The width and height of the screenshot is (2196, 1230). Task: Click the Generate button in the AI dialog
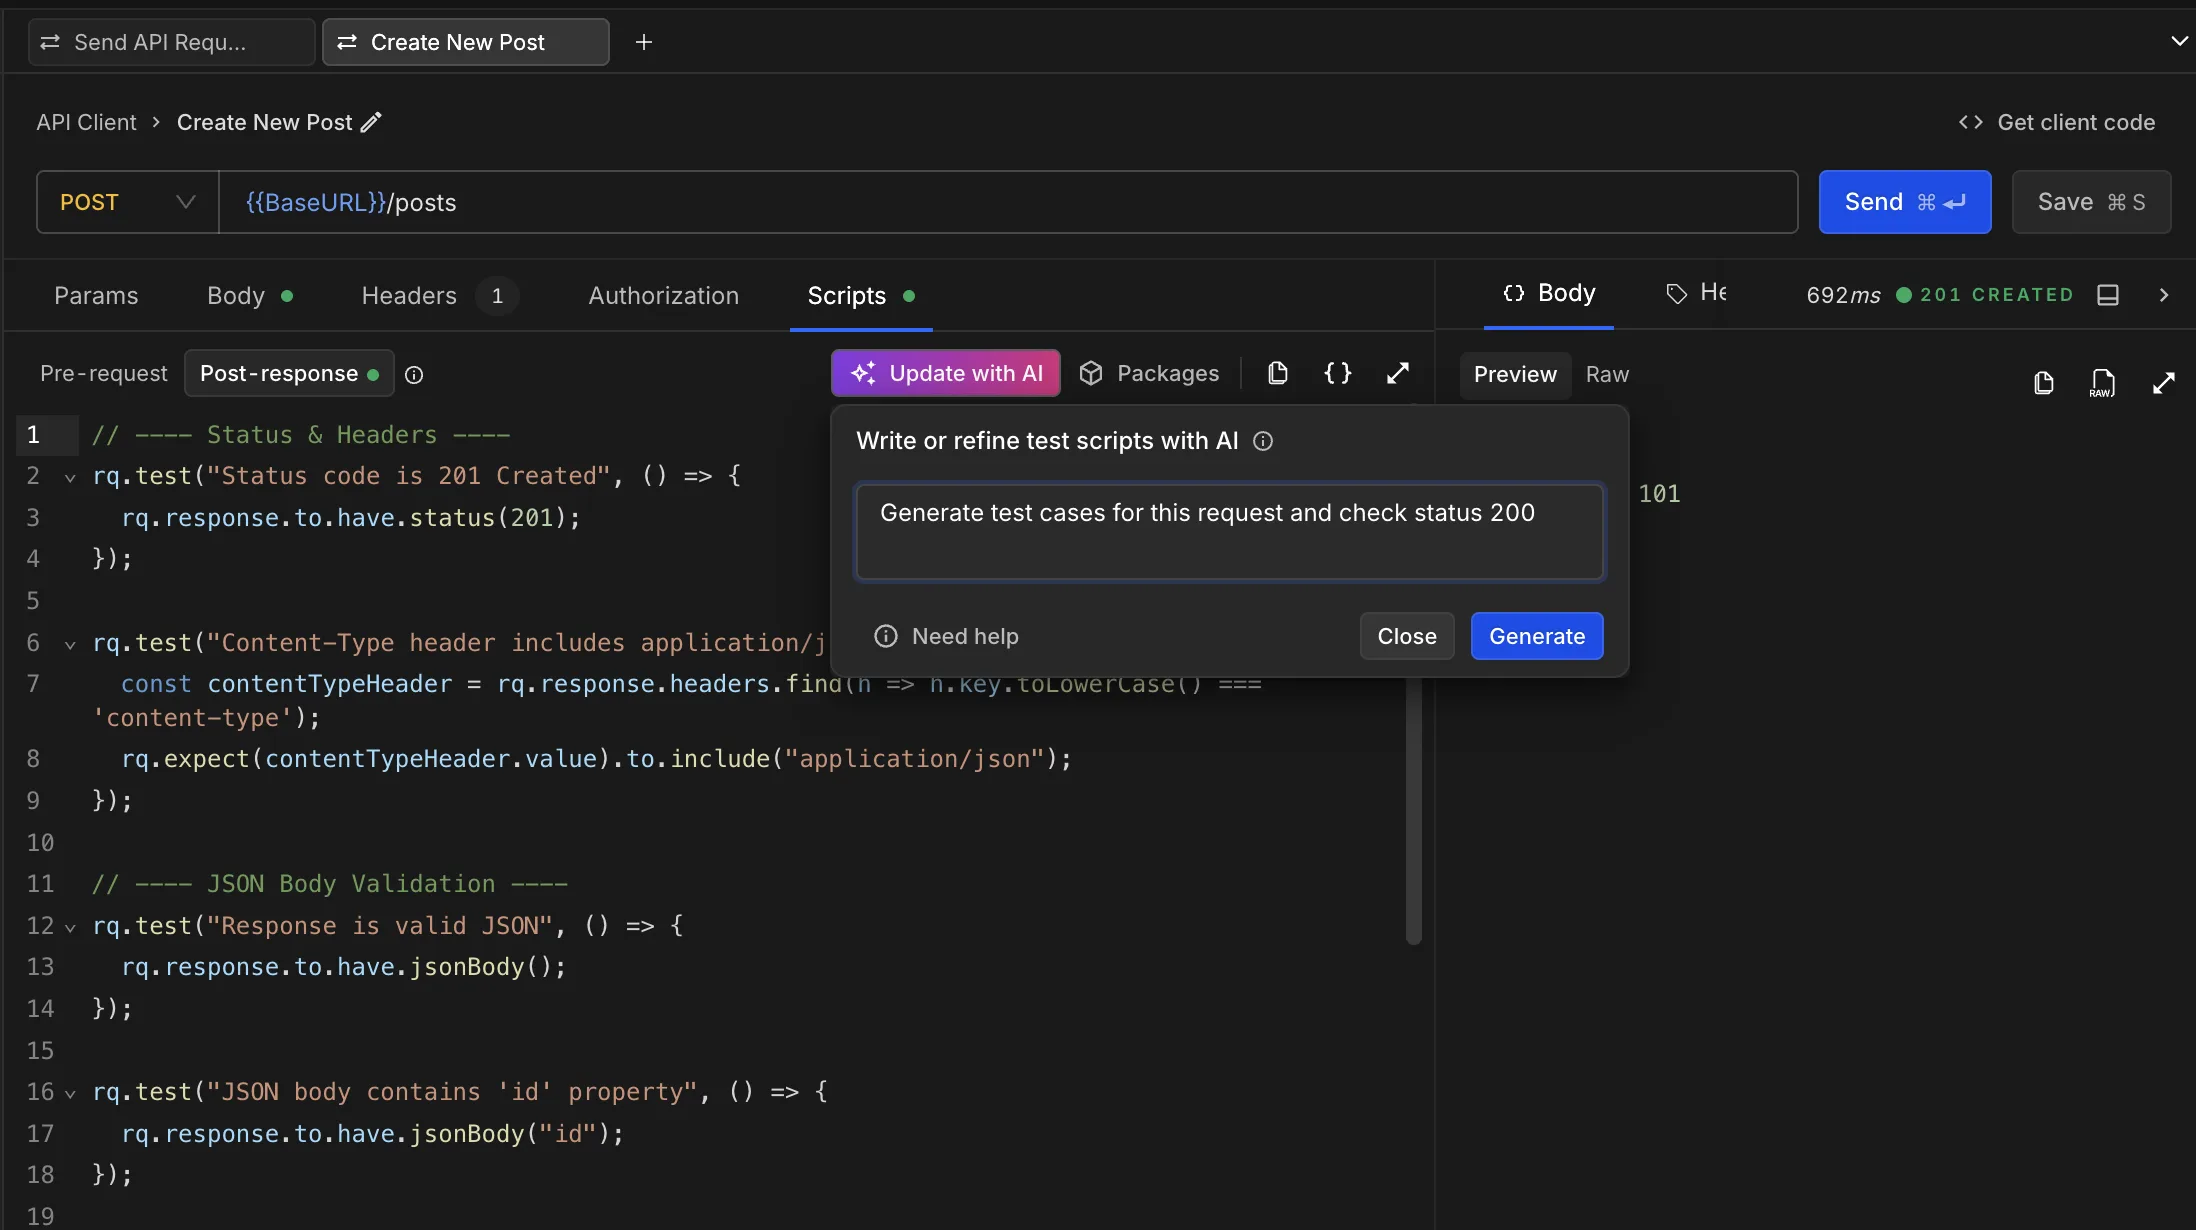pos(1536,635)
